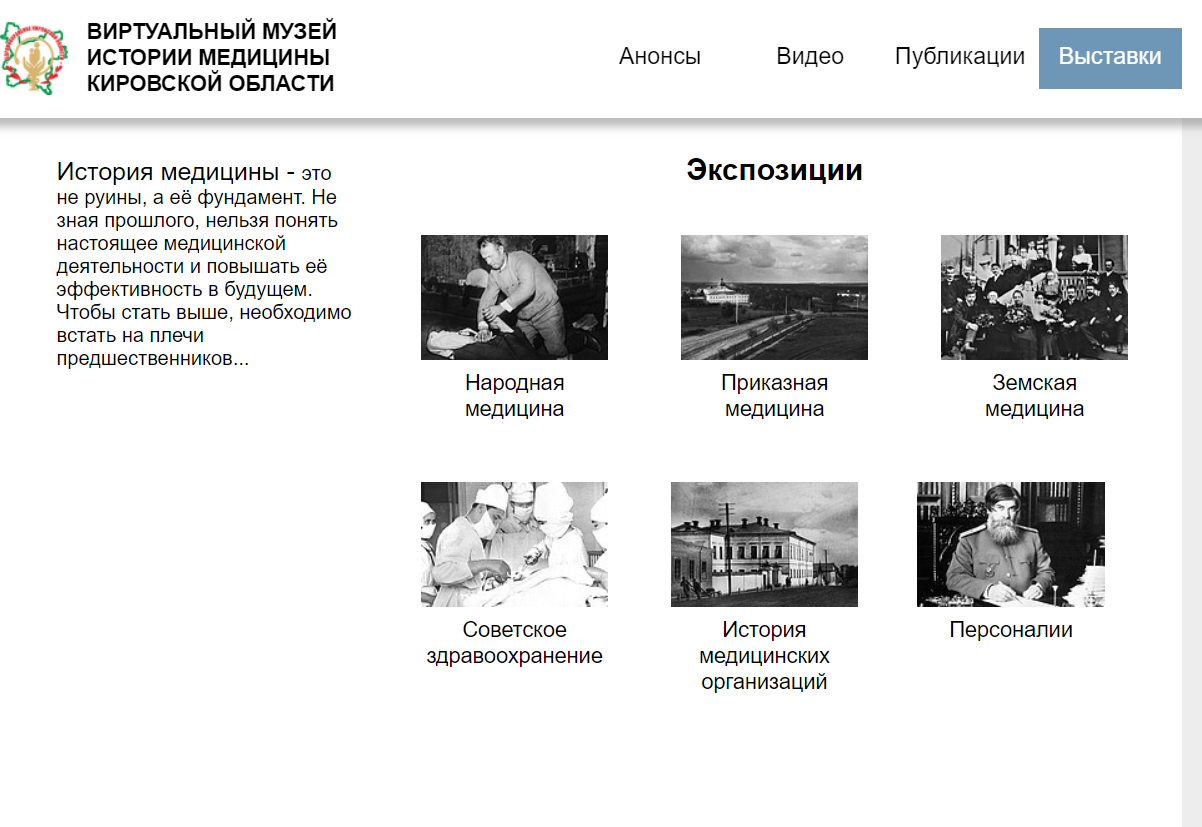Screen dimensions: 1202x827
Task: Go to the Видео section
Action: click(x=810, y=56)
